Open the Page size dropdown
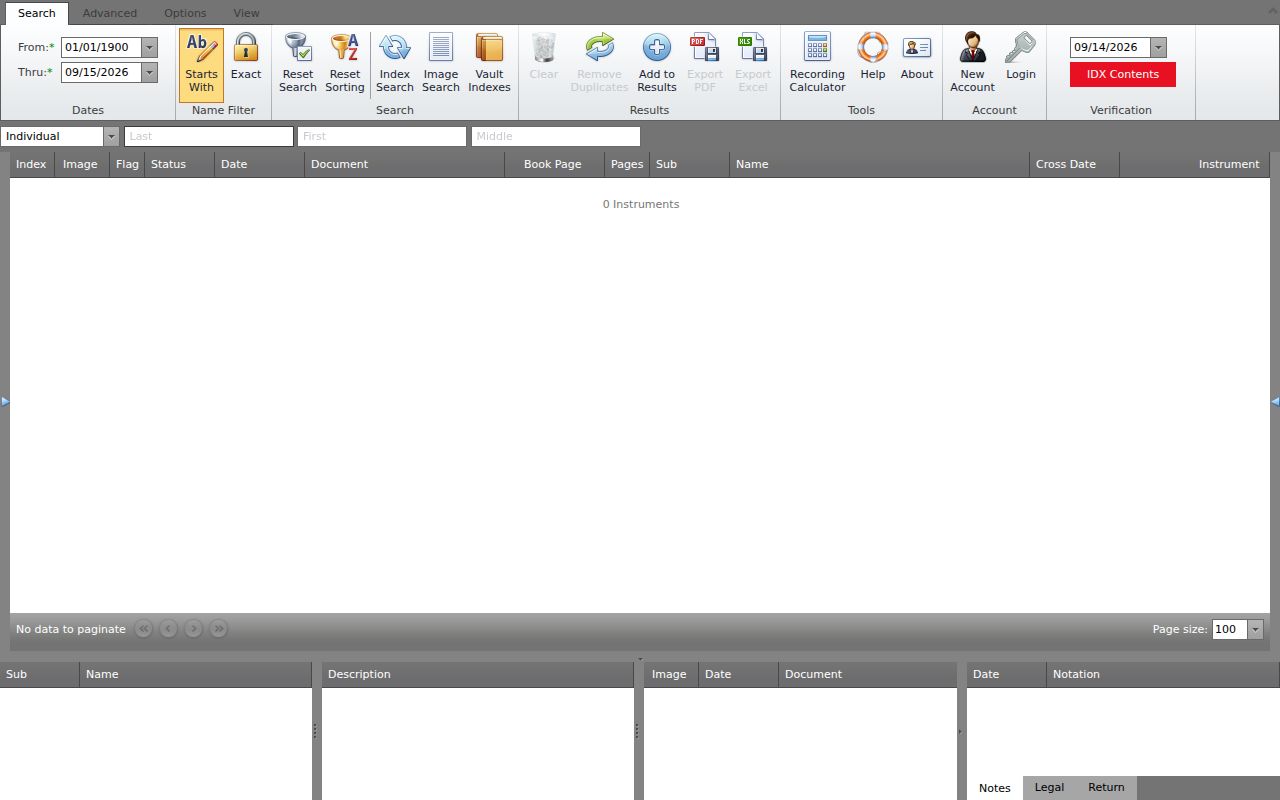Viewport: 1280px width, 800px height. [x=1255, y=629]
